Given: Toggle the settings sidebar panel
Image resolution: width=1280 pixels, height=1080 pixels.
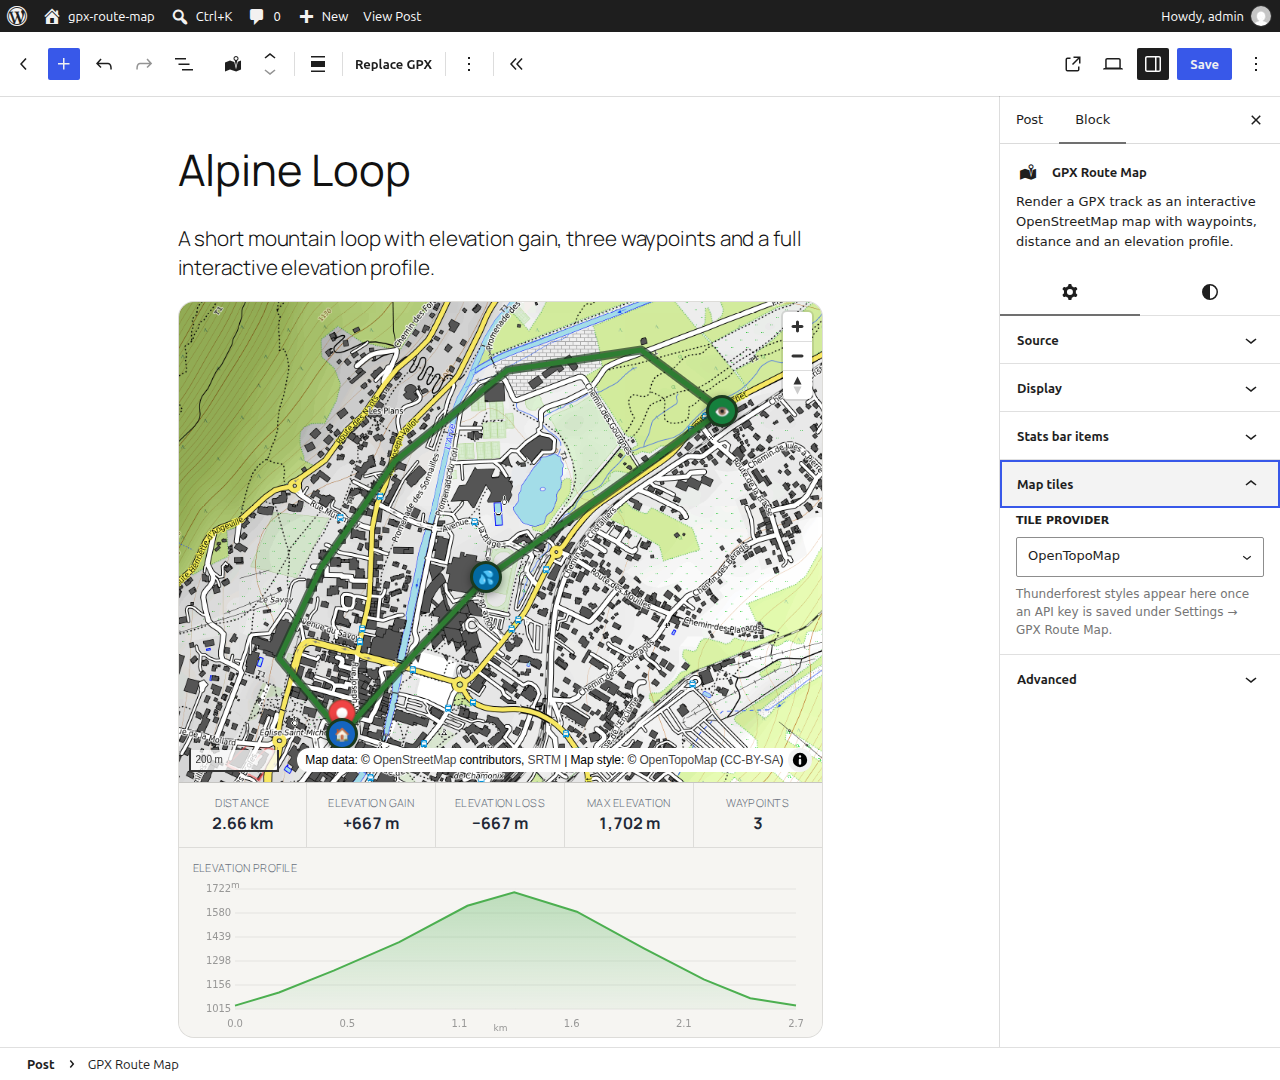Looking at the screenshot, I should point(1153,64).
